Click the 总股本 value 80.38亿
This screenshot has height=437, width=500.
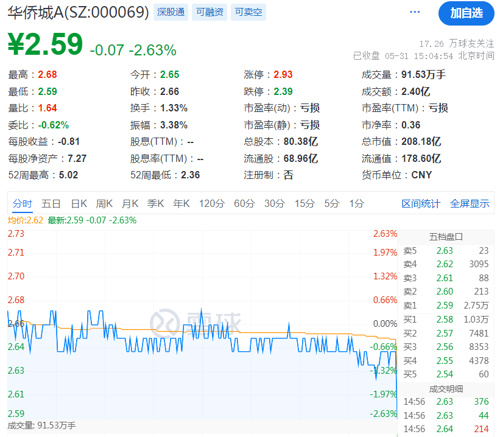[301, 142]
